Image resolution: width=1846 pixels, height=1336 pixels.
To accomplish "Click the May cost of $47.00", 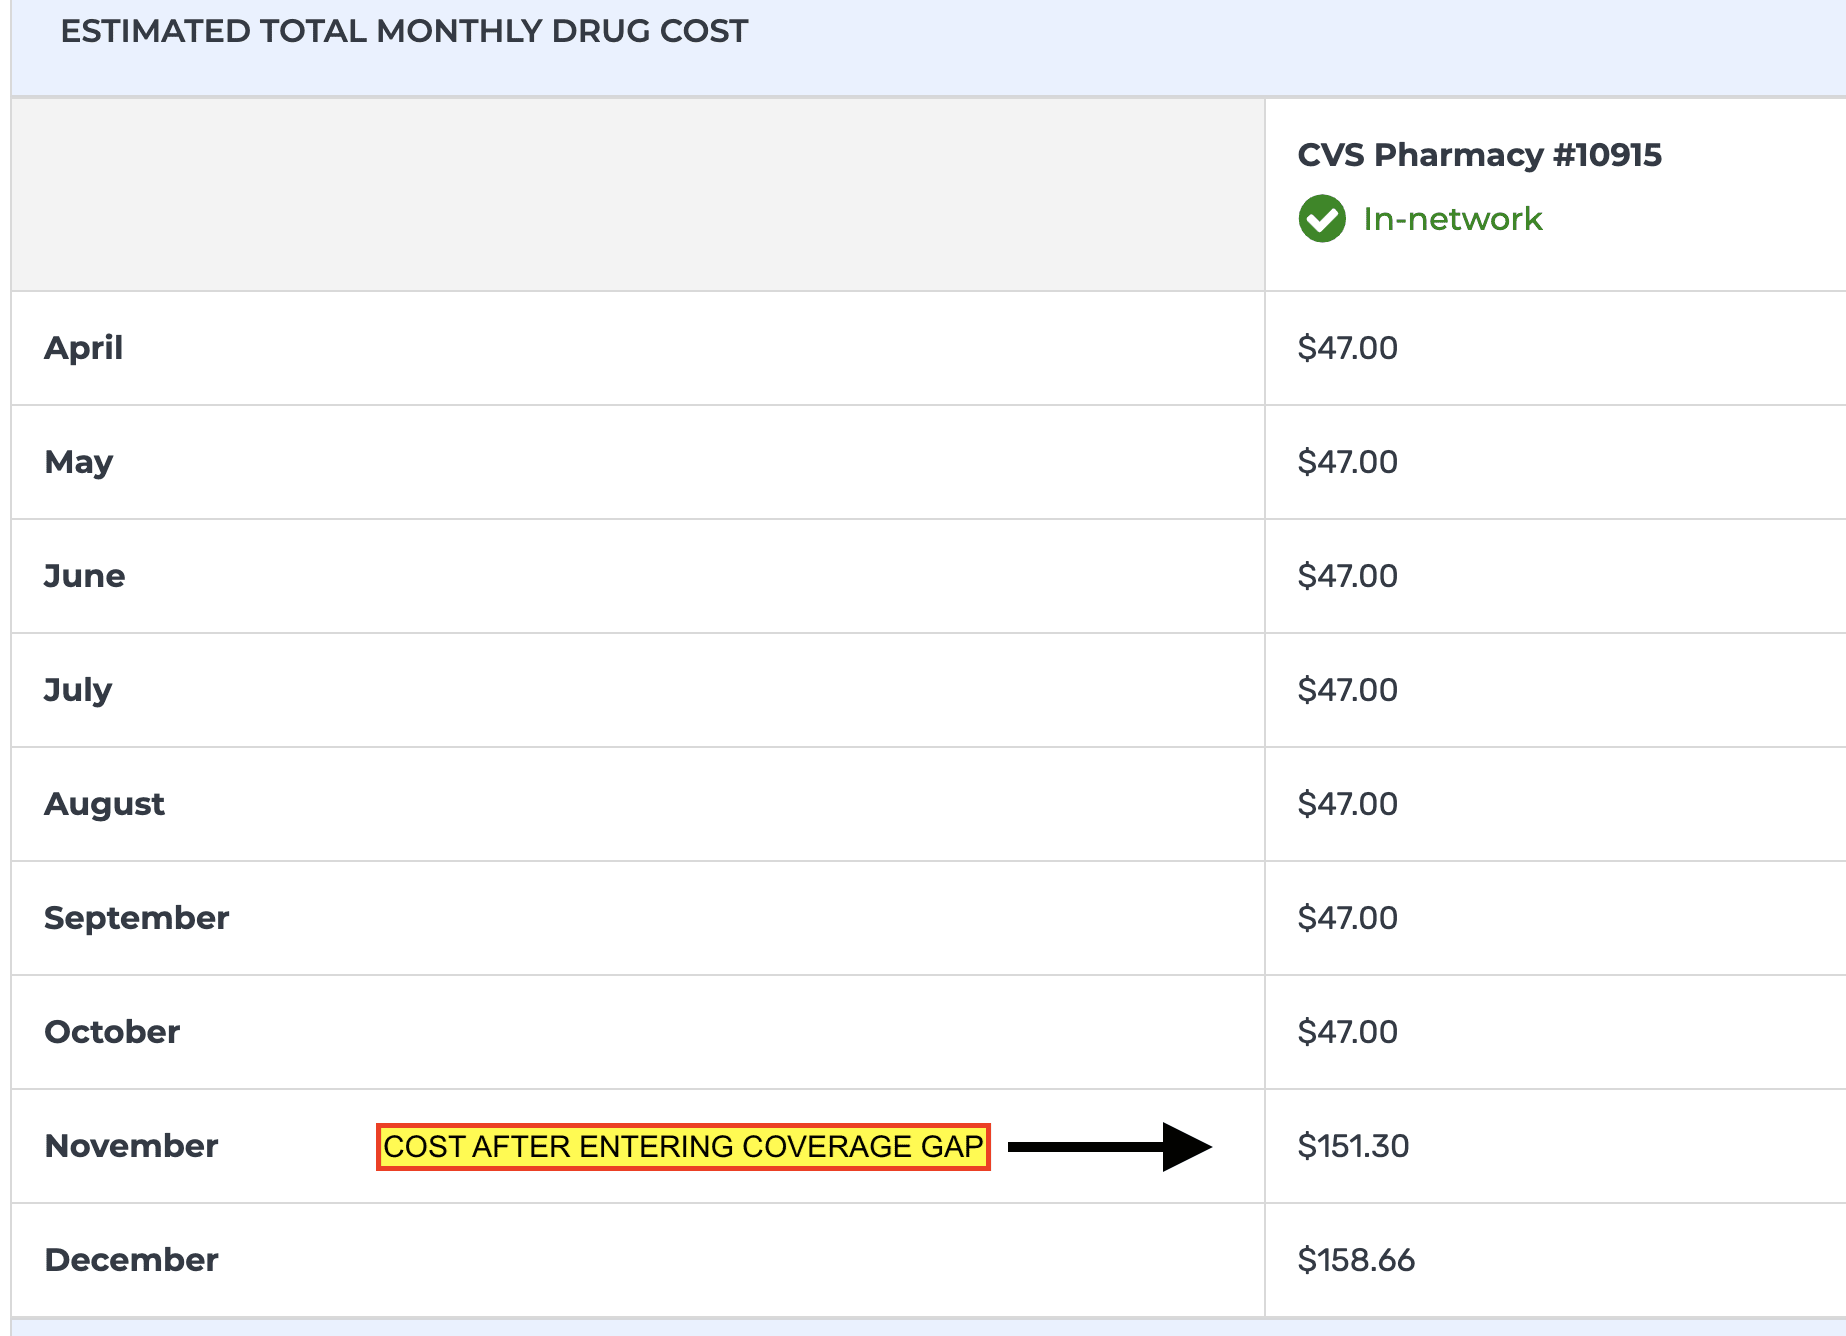I will coord(1347,462).
